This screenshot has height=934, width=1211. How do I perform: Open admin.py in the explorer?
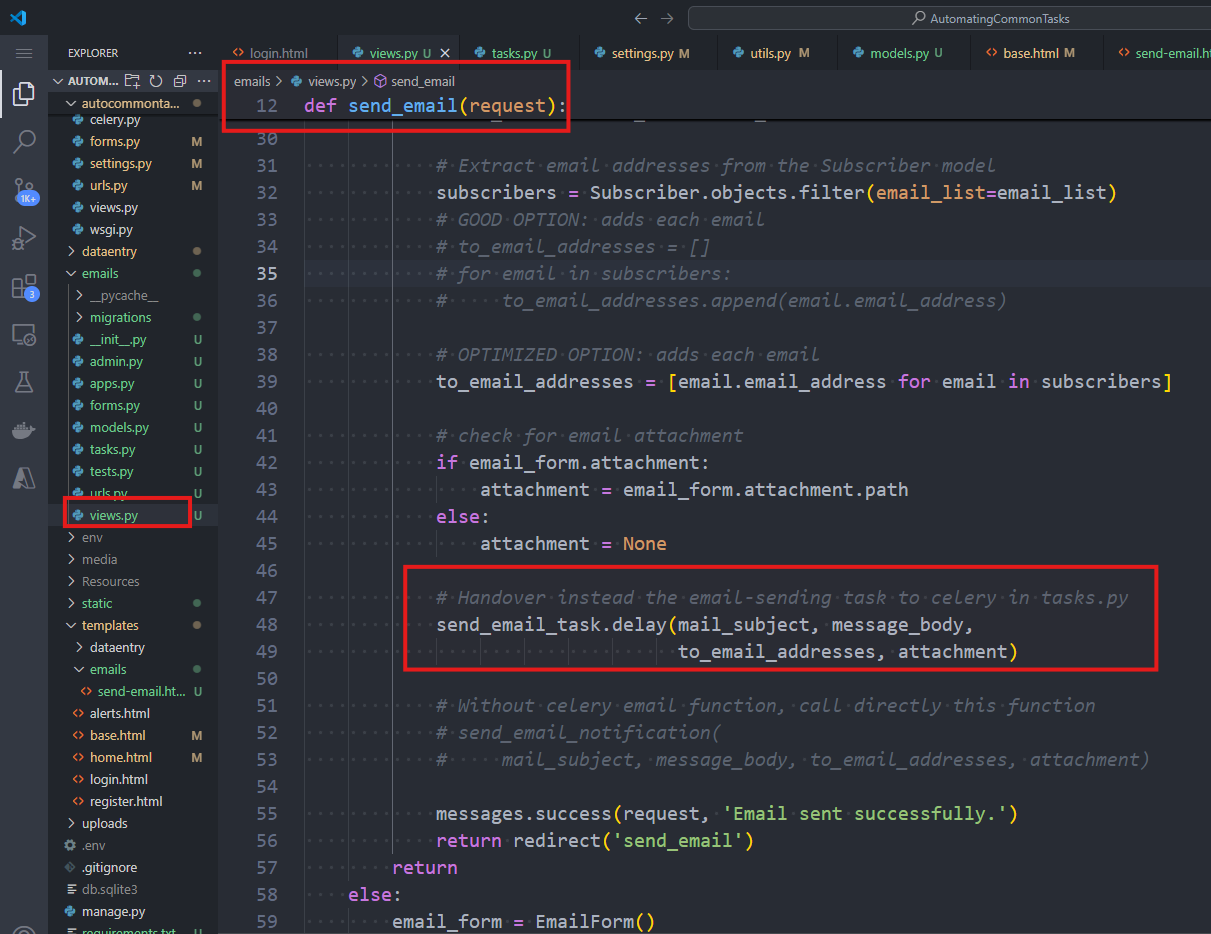tap(133, 361)
